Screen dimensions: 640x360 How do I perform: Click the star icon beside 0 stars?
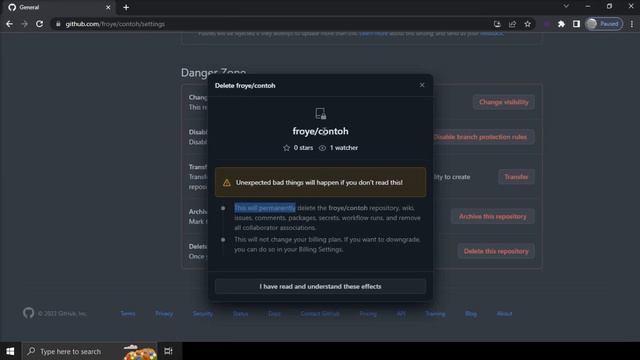[x=287, y=148]
